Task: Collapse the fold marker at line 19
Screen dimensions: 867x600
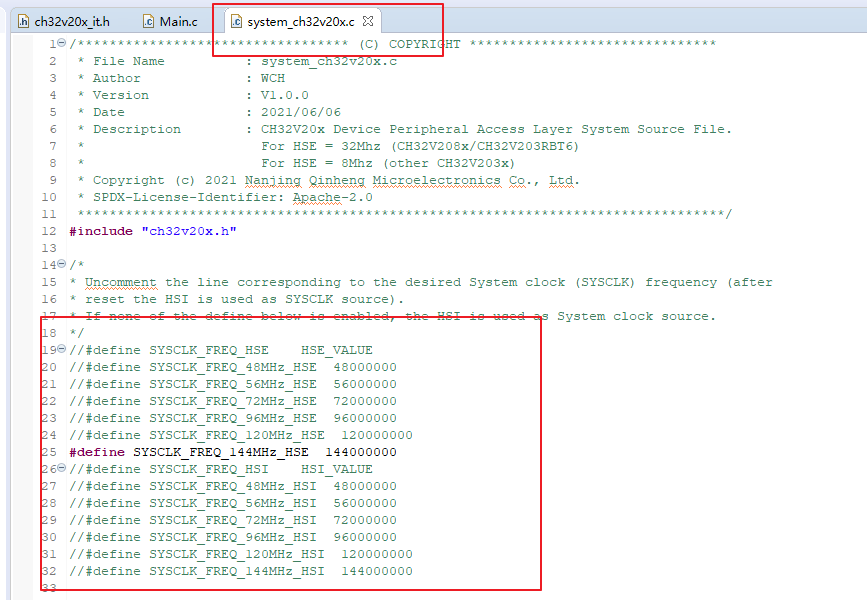Action: point(62,350)
